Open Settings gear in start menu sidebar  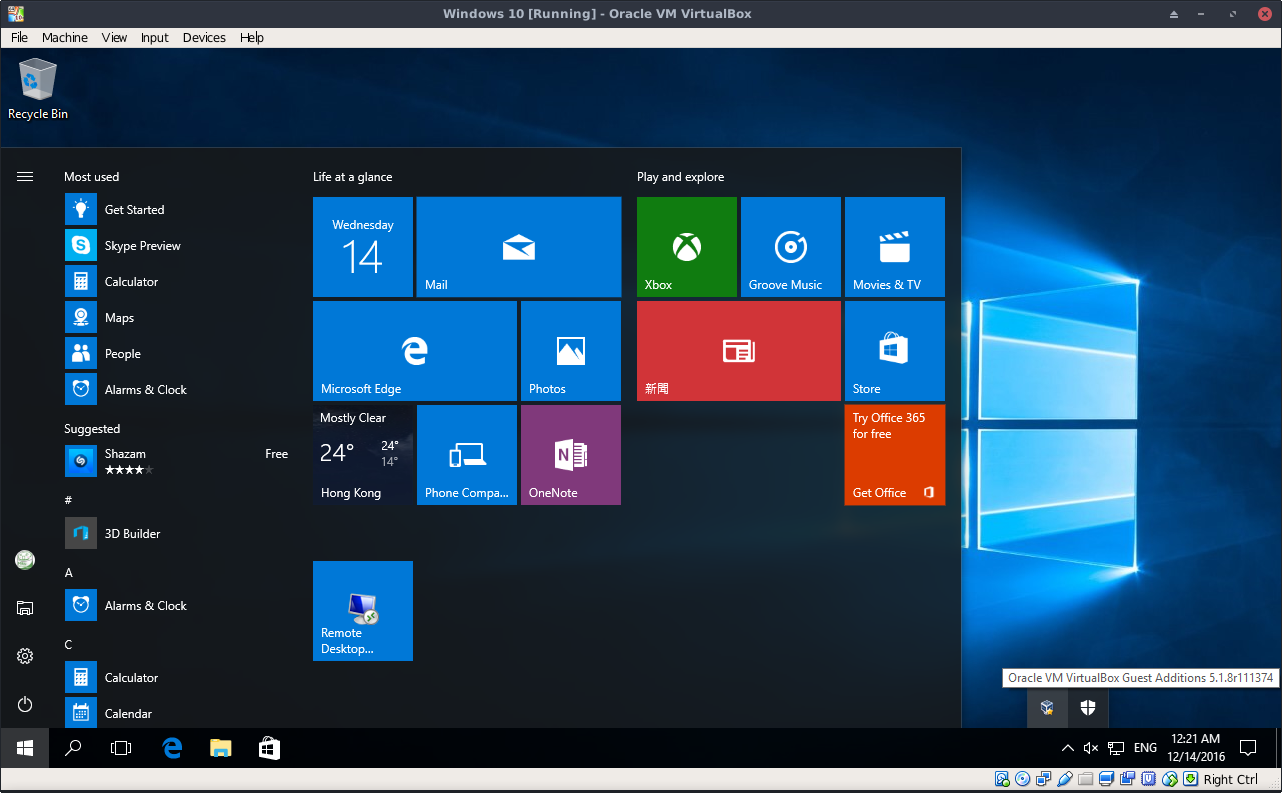click(25, 656)
